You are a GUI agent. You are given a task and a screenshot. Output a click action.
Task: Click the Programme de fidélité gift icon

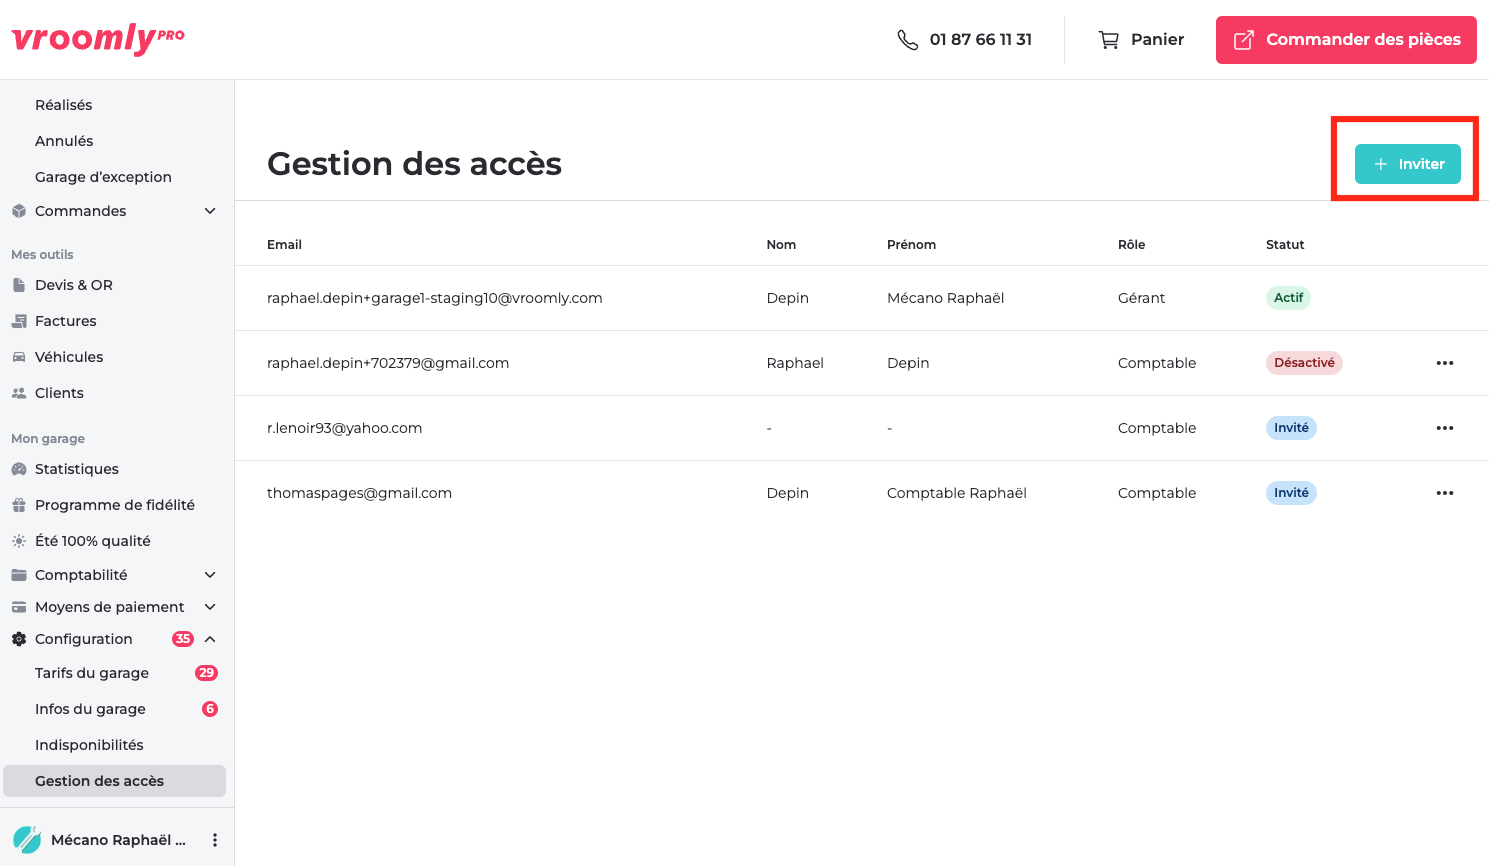tap(19, 505)
